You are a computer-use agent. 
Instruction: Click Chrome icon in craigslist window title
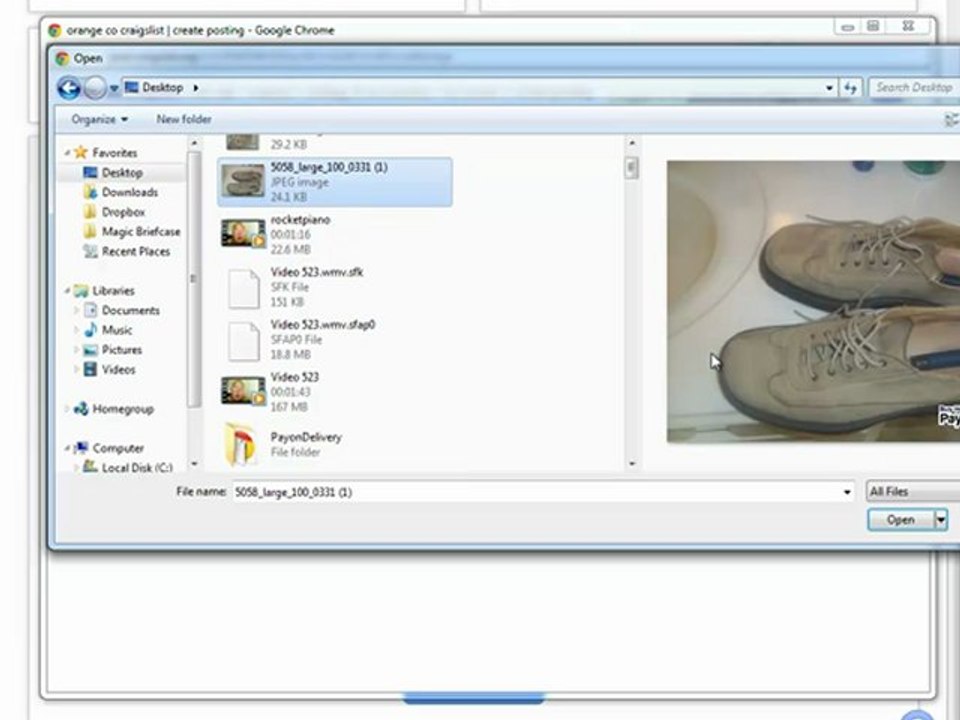[x=54, y=31]
